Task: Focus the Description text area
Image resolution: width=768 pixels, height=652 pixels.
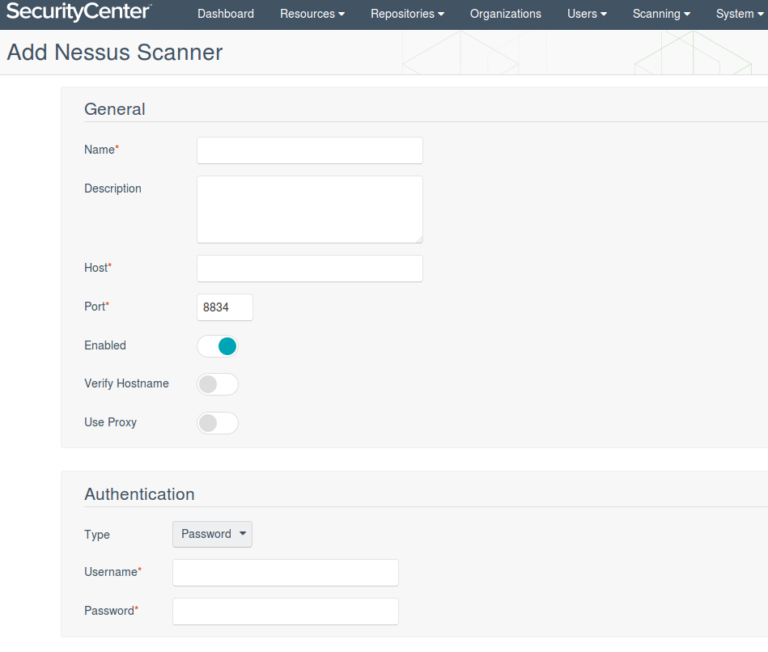Action: coord(310,210)
